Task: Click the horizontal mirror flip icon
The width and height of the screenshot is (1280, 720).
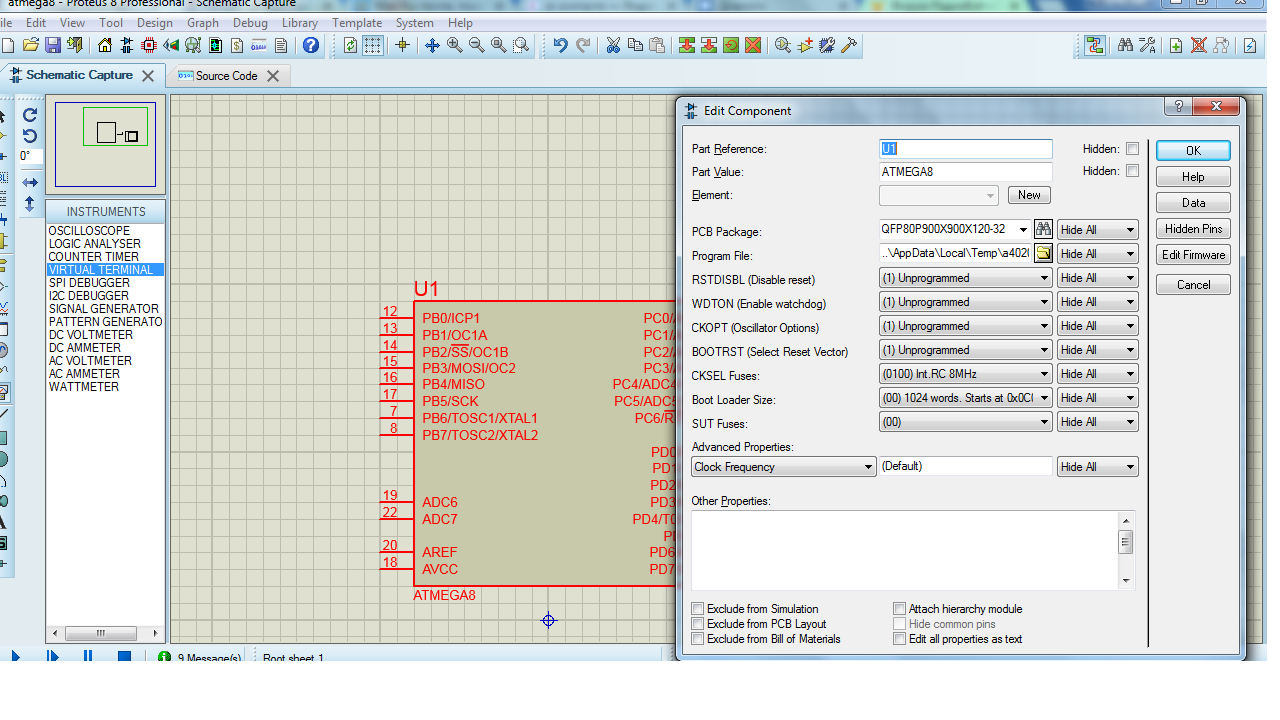Action: click(x=30, y=182)
